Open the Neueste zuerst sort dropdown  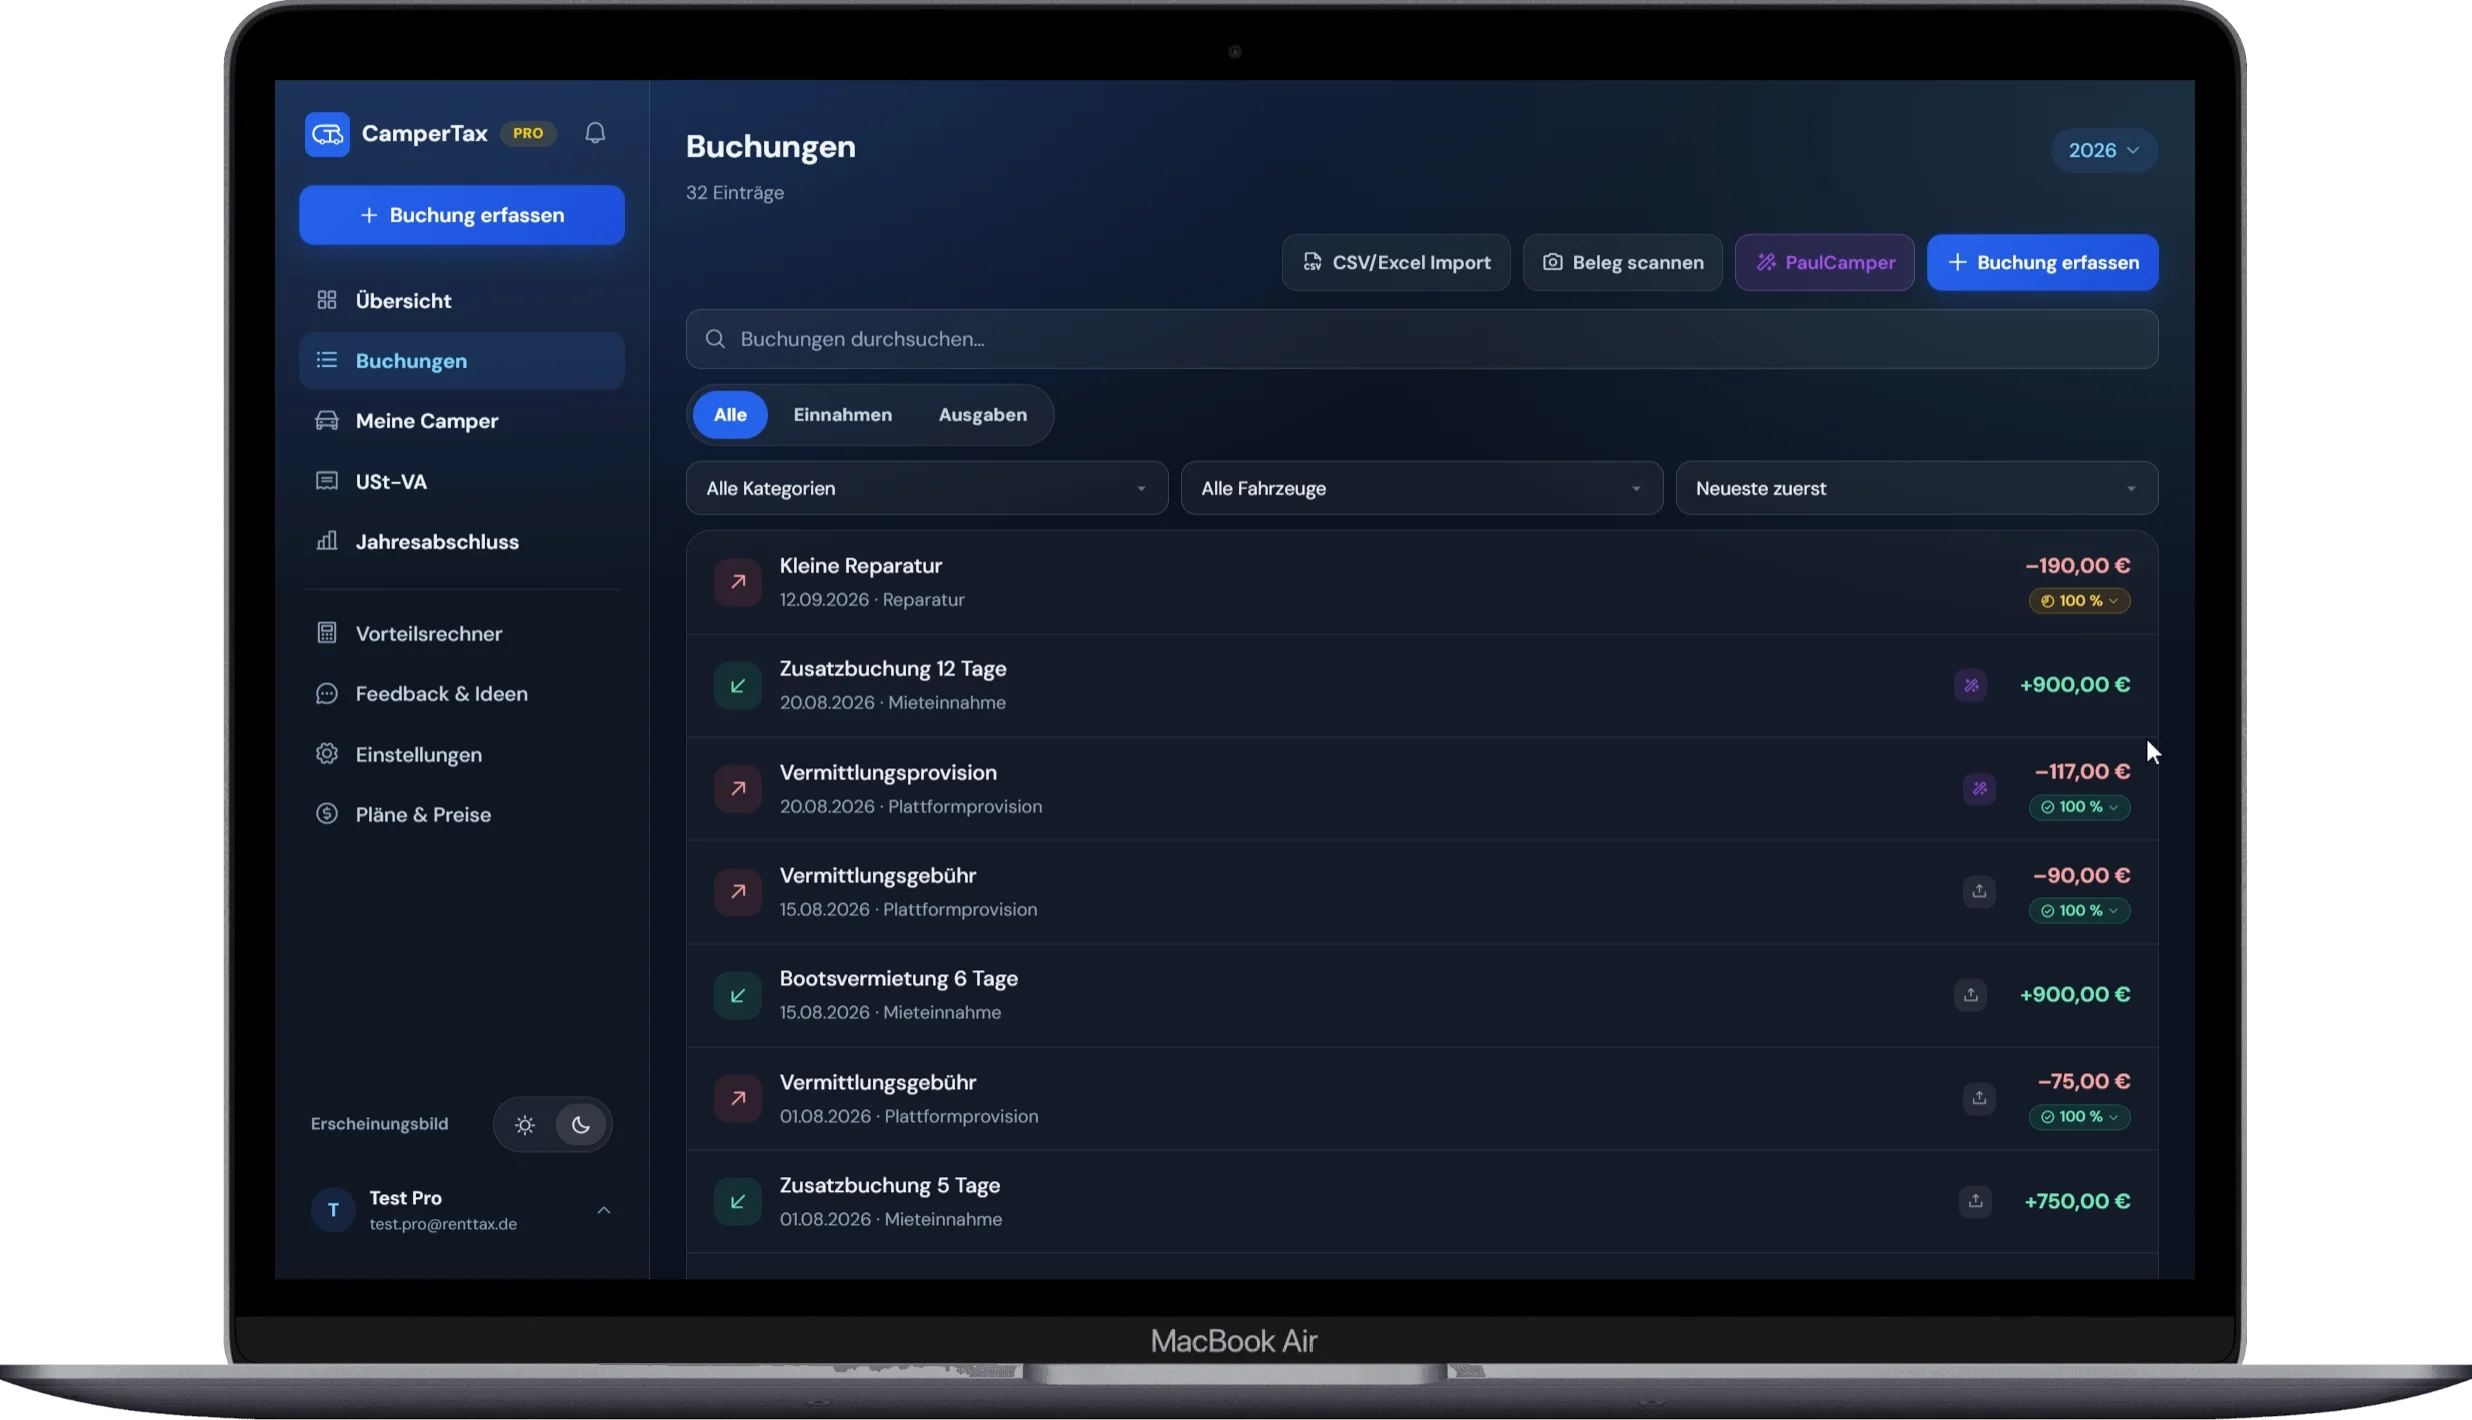pyautogui.click(x=1916, y=488)
